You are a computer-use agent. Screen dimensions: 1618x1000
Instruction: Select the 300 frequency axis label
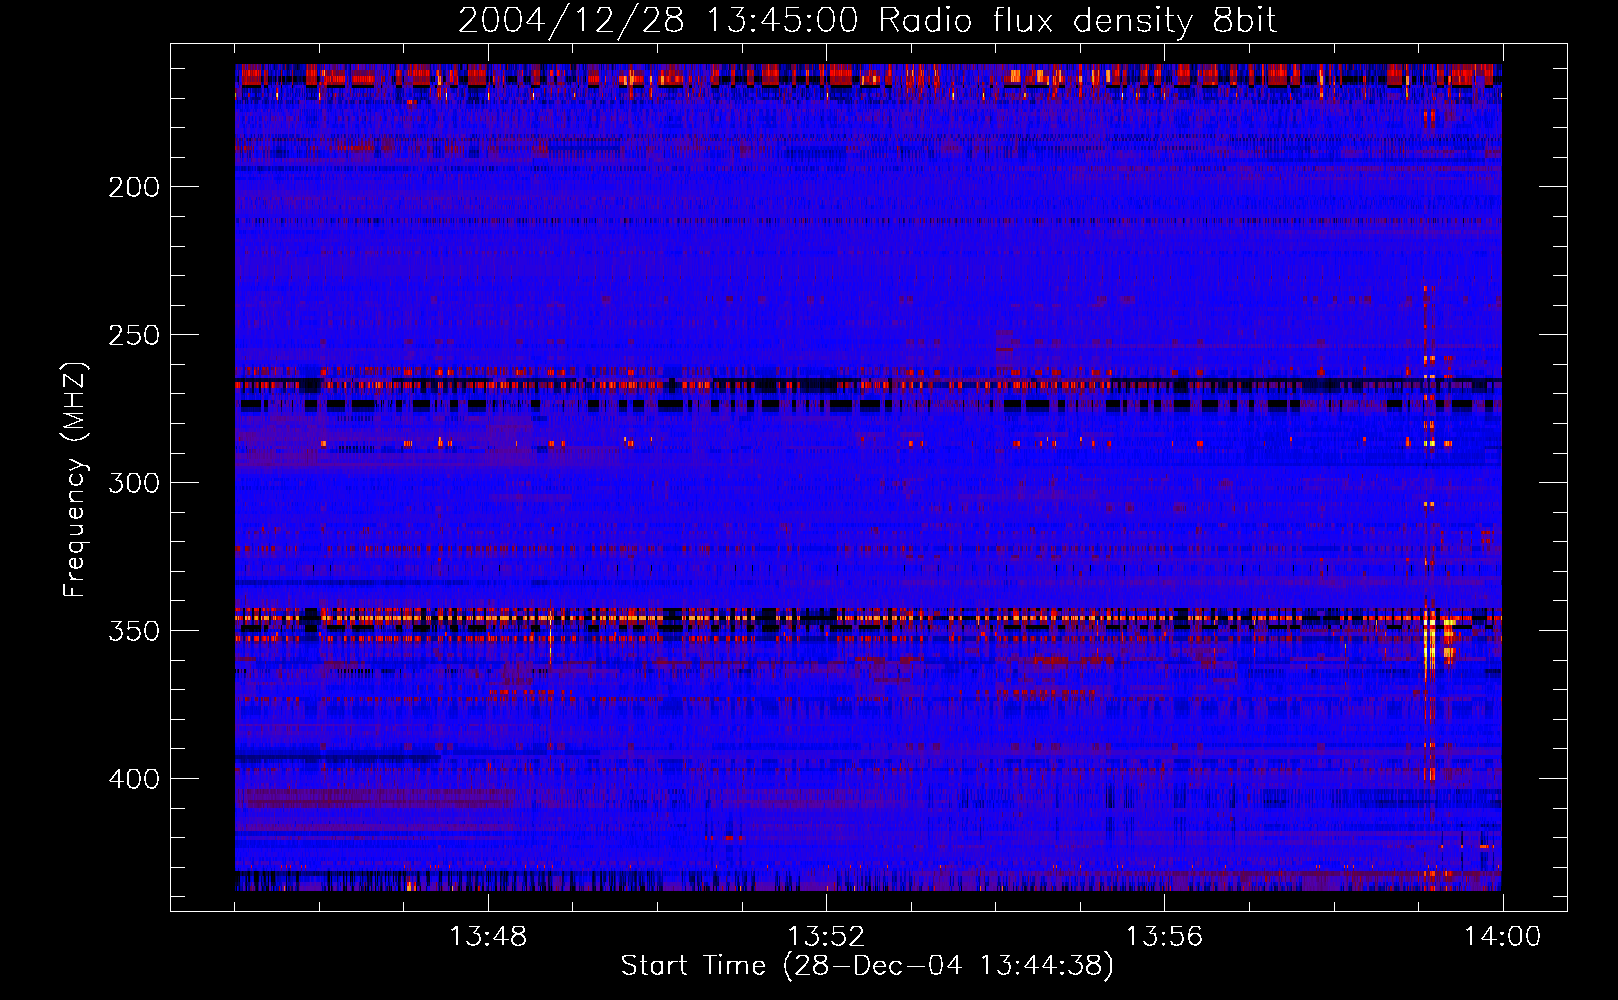tap(134, 483)
